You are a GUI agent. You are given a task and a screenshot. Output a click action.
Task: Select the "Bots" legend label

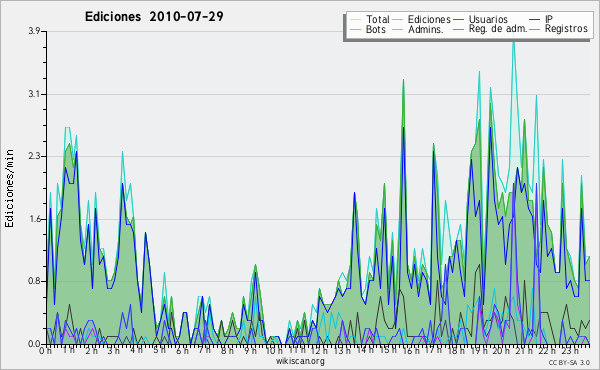[x=376, y=29]
